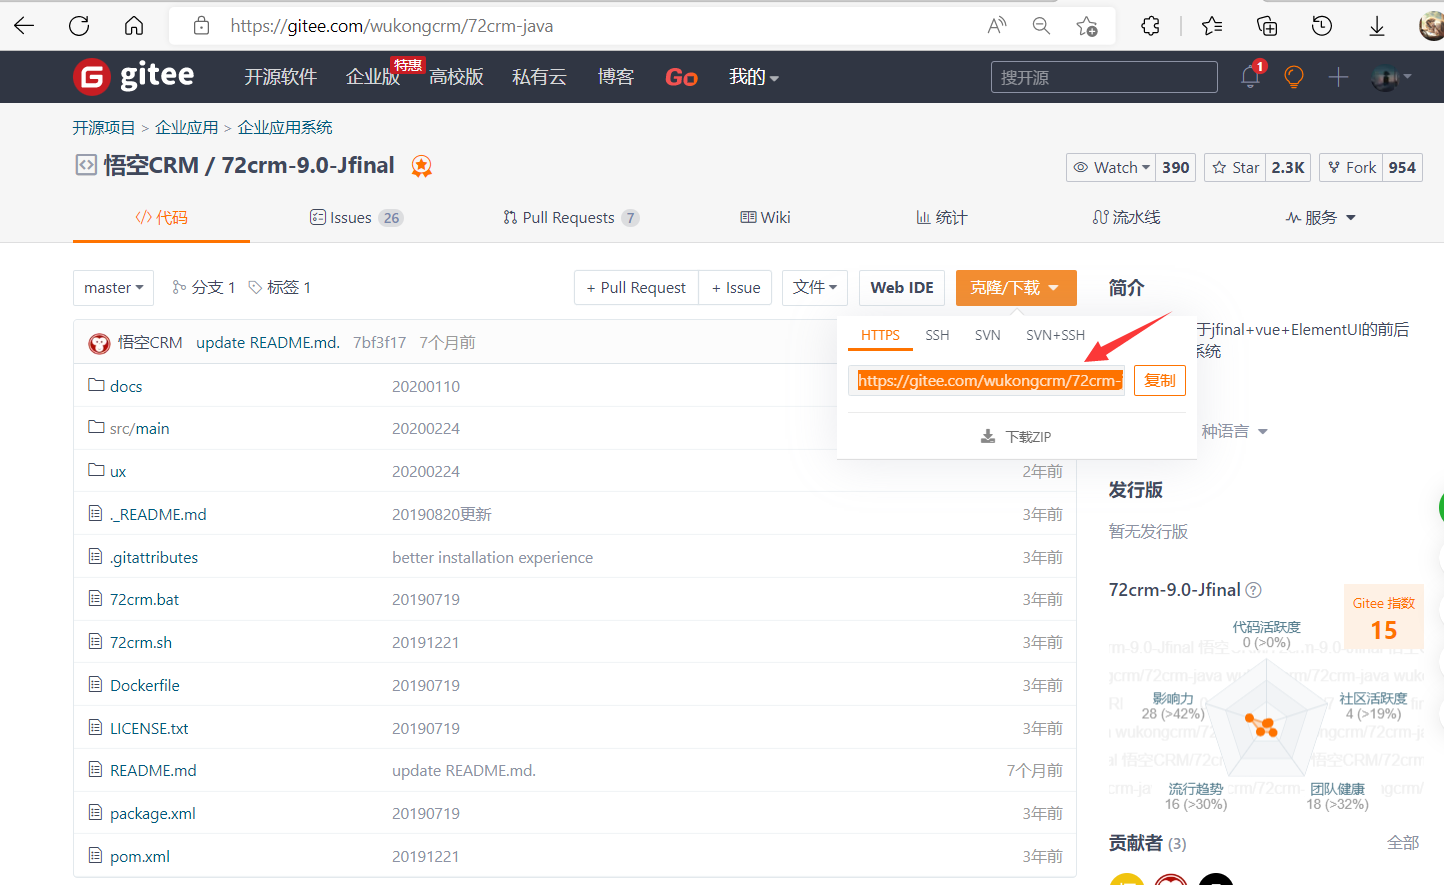
Task: Switch to the 代码 tab
Action: (x=162, y=218)
